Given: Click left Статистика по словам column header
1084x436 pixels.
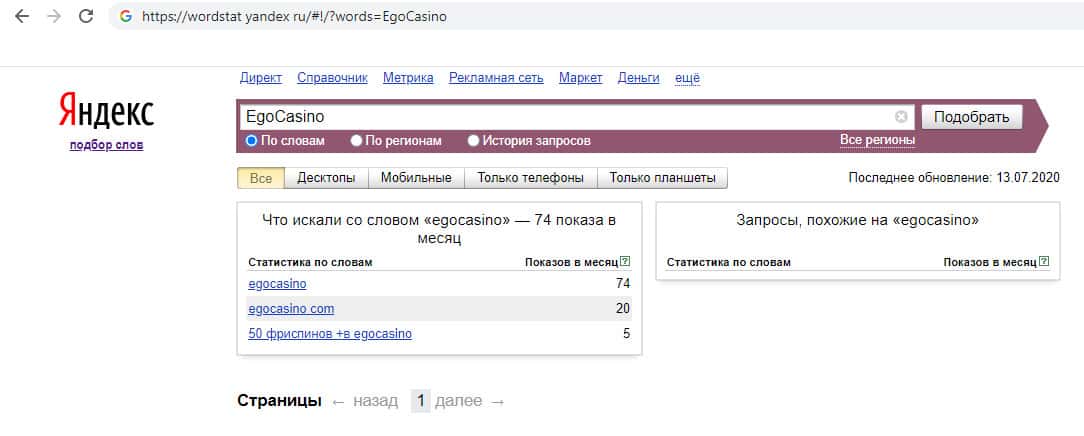Looking at the screenshot, I should 310,262.
